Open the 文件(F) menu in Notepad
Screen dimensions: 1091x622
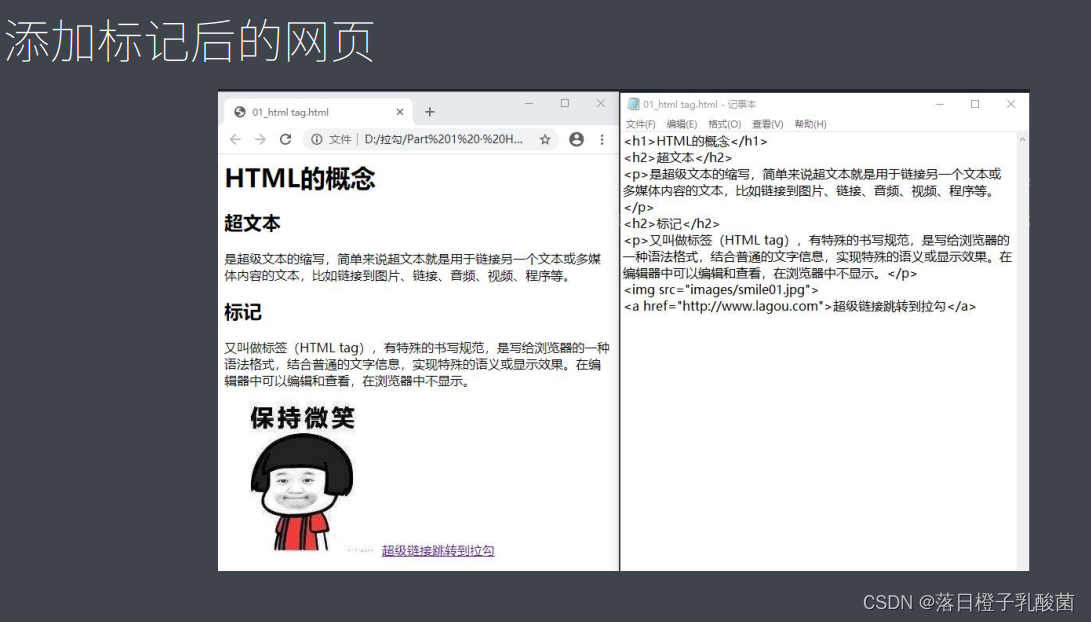click(640, 123)
